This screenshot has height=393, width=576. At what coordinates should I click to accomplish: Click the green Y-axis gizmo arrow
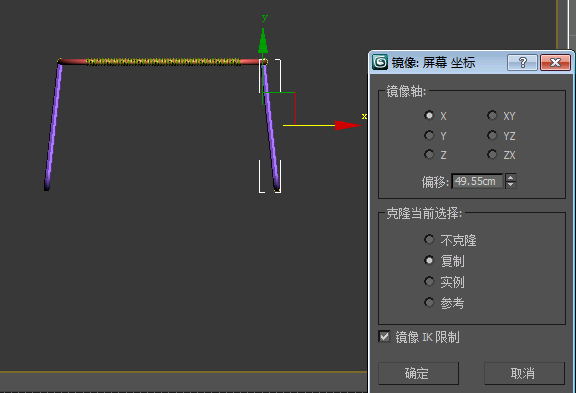click(263, 41)
